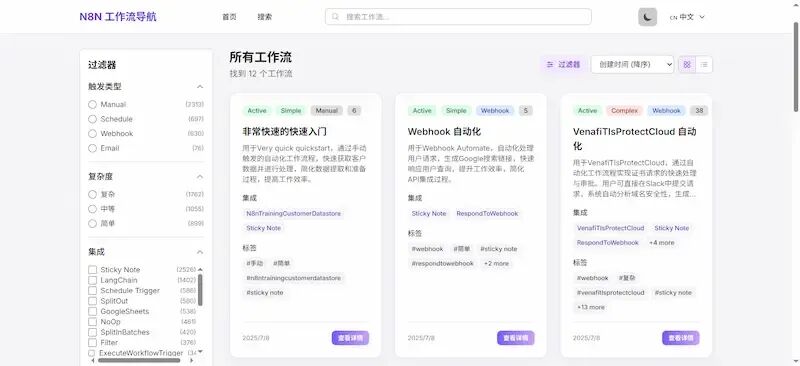Open the 非常快速的快速入门 card title
The width and height of the screenshot is (800, 366).
pos(285,132)
